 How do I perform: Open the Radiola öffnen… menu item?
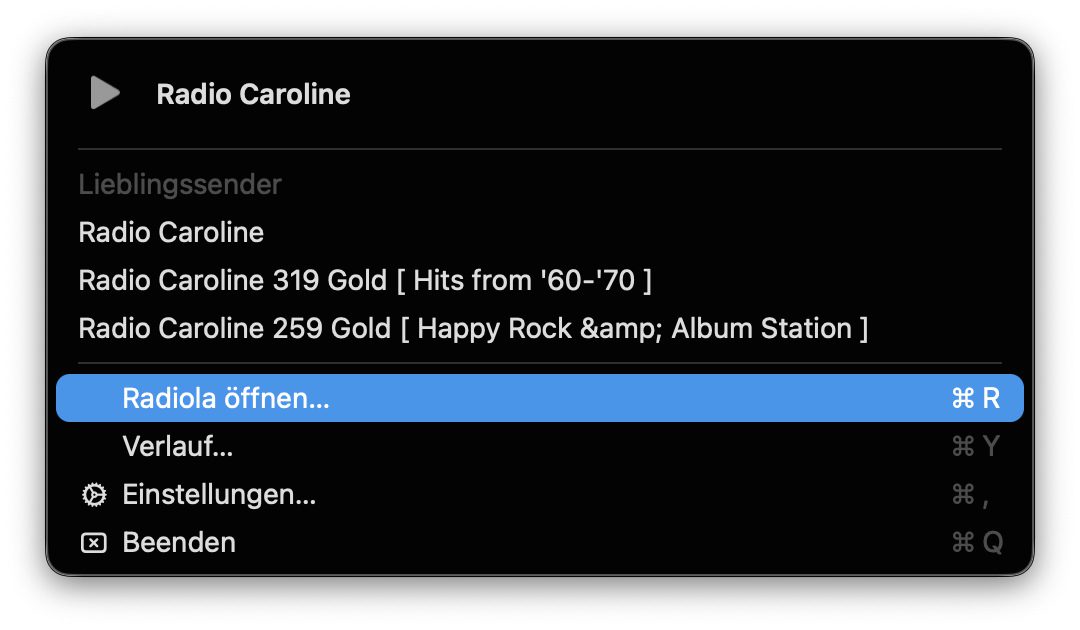pyautogui.click(x=226, y=399)
